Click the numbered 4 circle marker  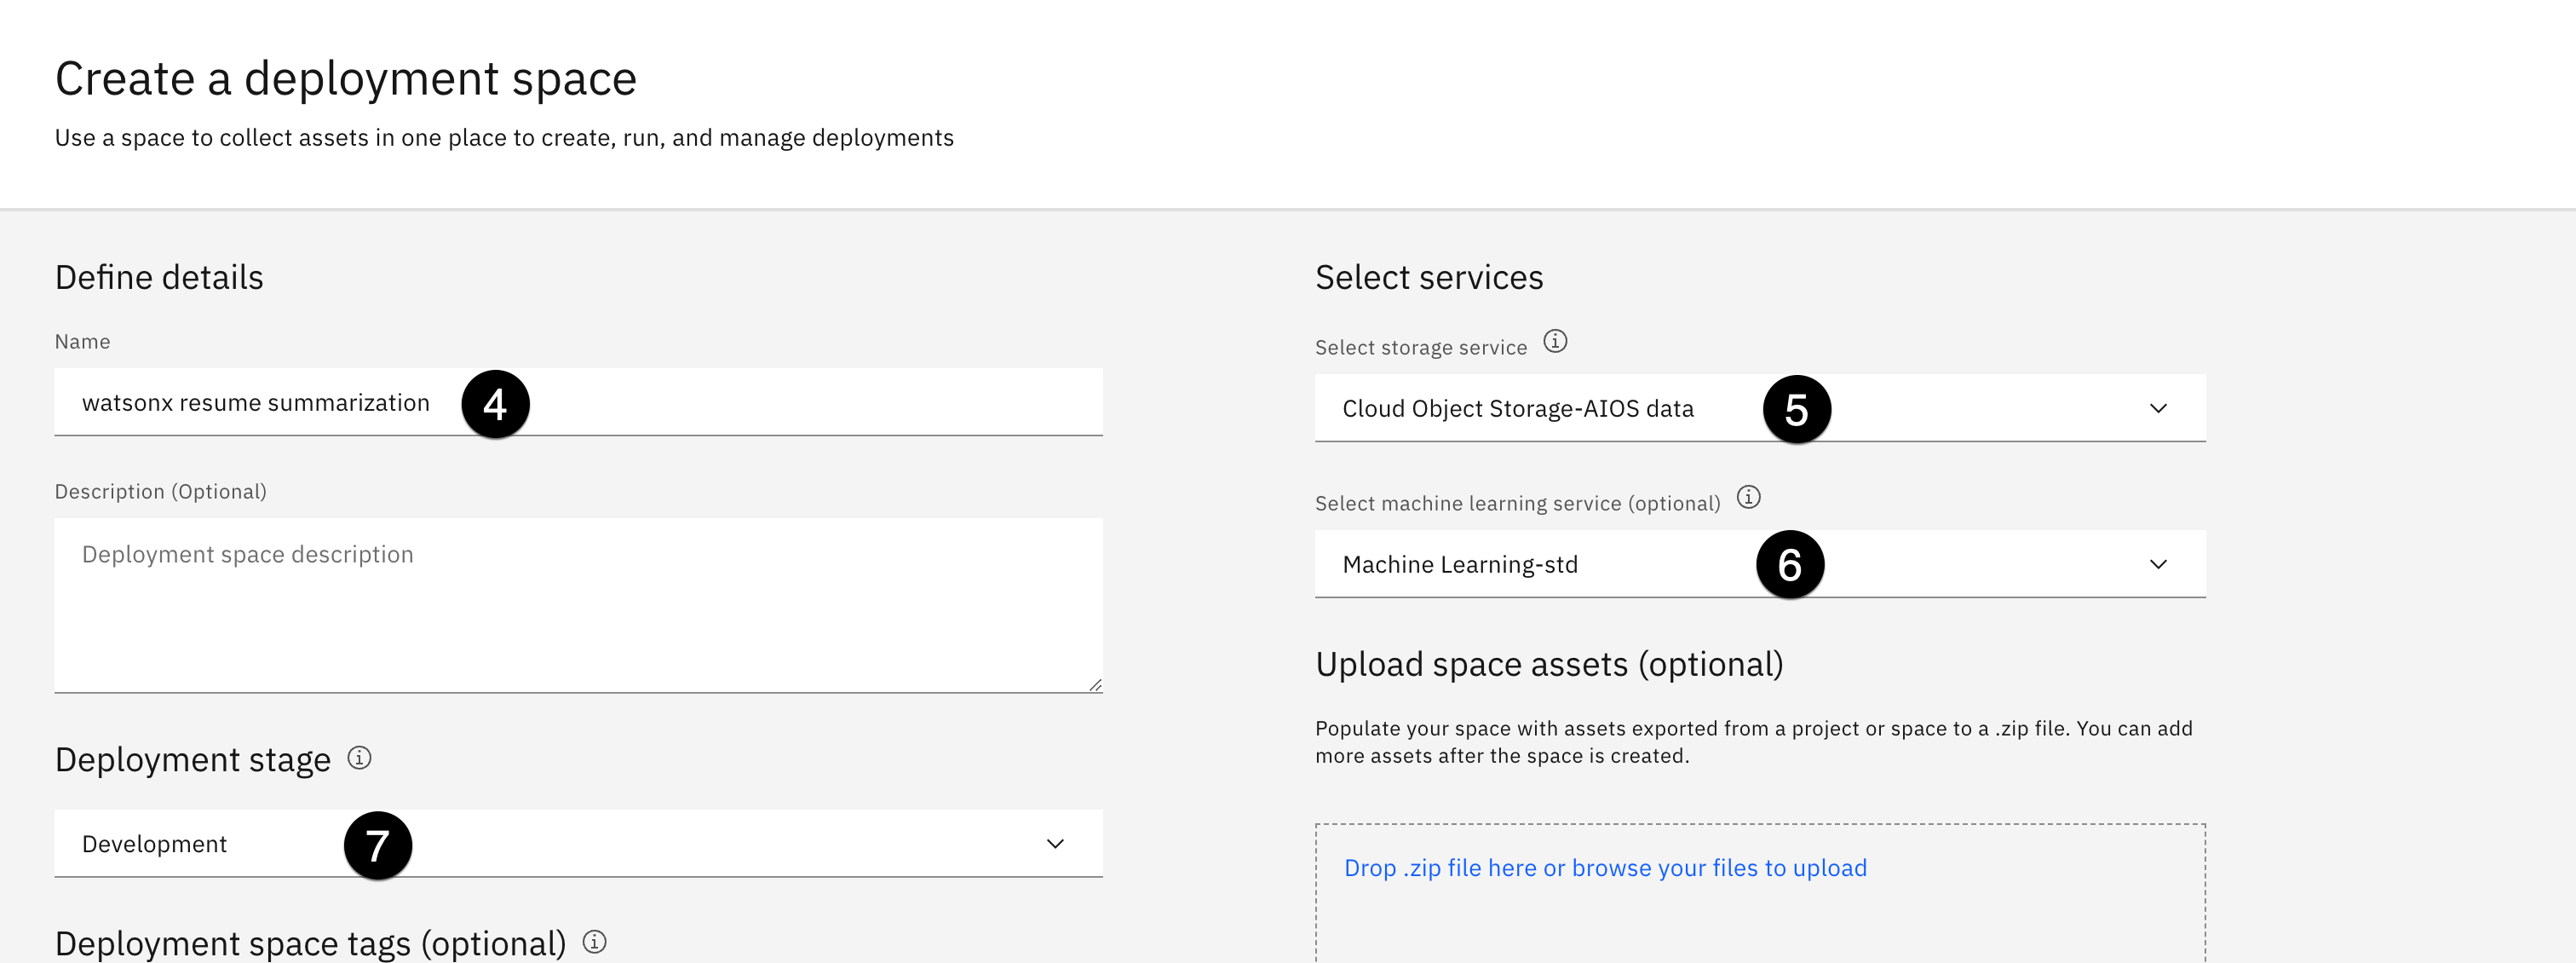(x=495, y=404)
